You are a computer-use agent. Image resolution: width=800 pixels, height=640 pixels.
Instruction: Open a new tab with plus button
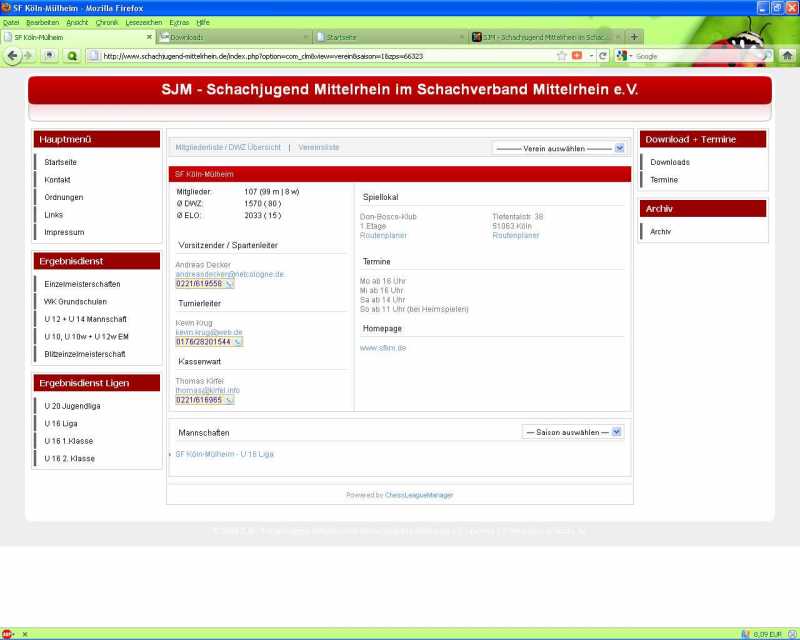[x=634, y=37]
